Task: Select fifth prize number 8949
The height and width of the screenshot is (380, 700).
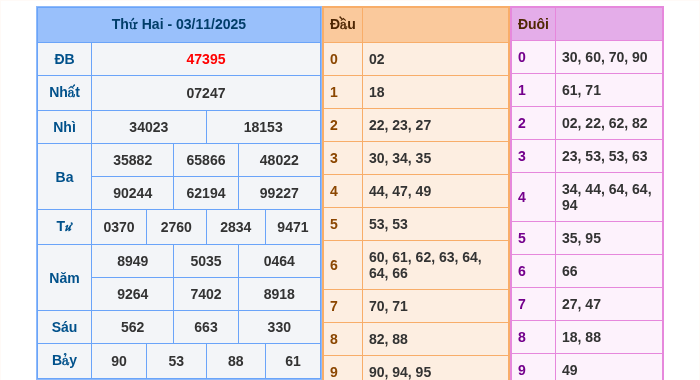Action: [x=133, y=261]
